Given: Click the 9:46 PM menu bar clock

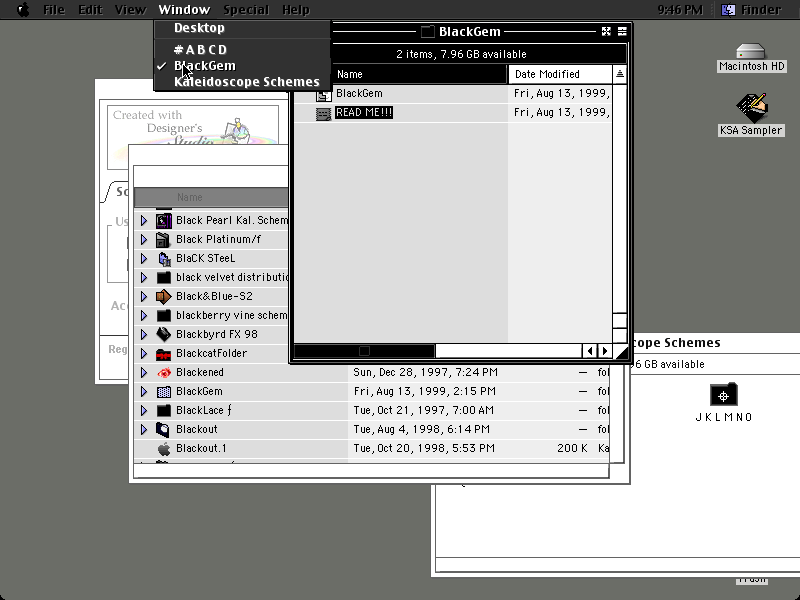Looking at the screenshot, I should pyautogui.click(x=680, y=10).
